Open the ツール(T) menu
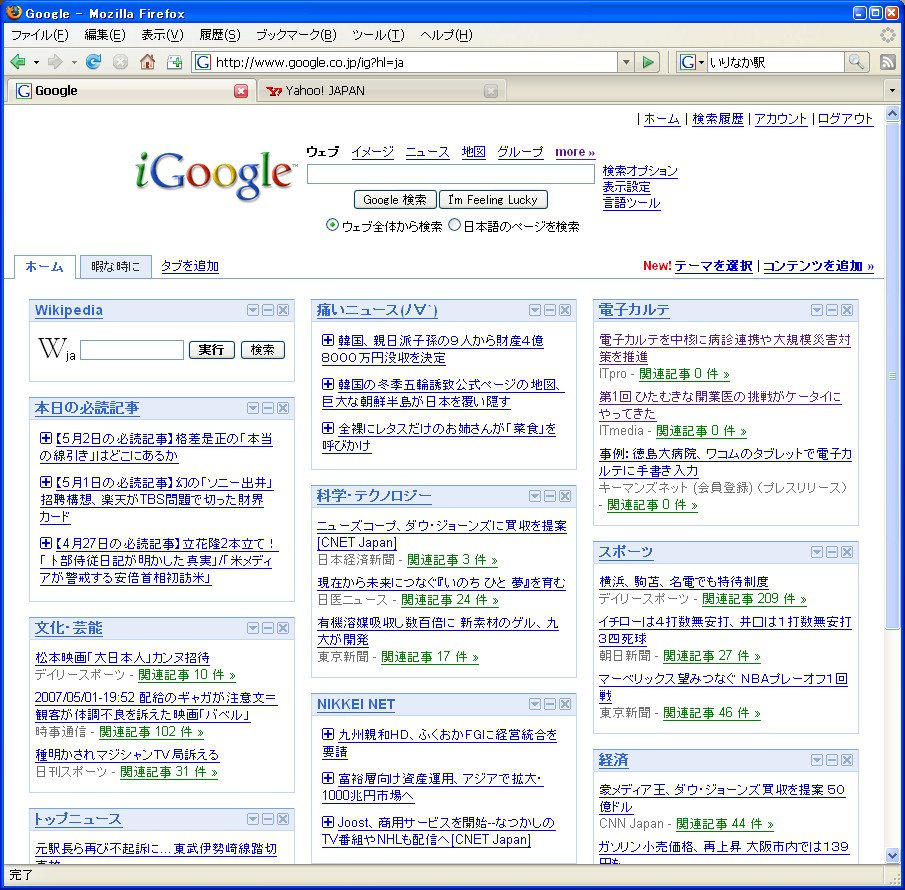The height and width of the screenshot is (890, 905). point(378,35)
